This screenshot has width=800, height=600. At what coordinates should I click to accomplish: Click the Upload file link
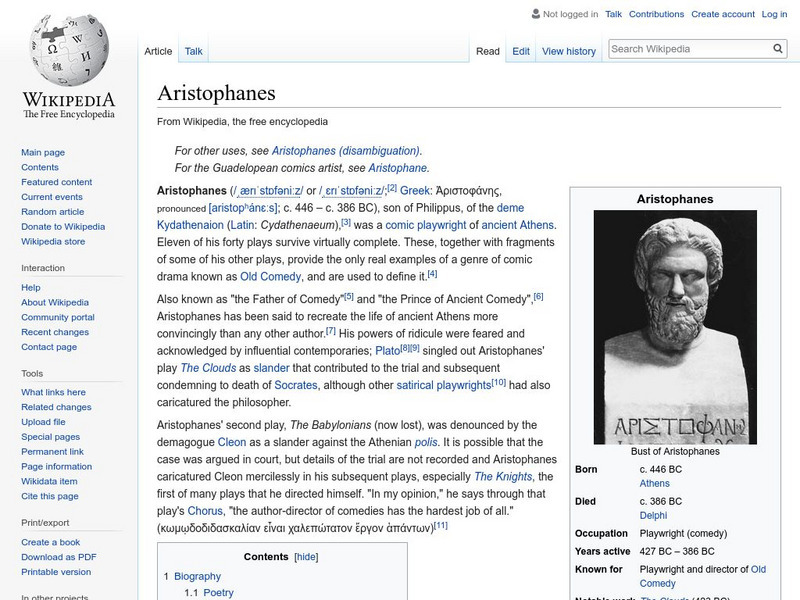[x=43, y=421]
